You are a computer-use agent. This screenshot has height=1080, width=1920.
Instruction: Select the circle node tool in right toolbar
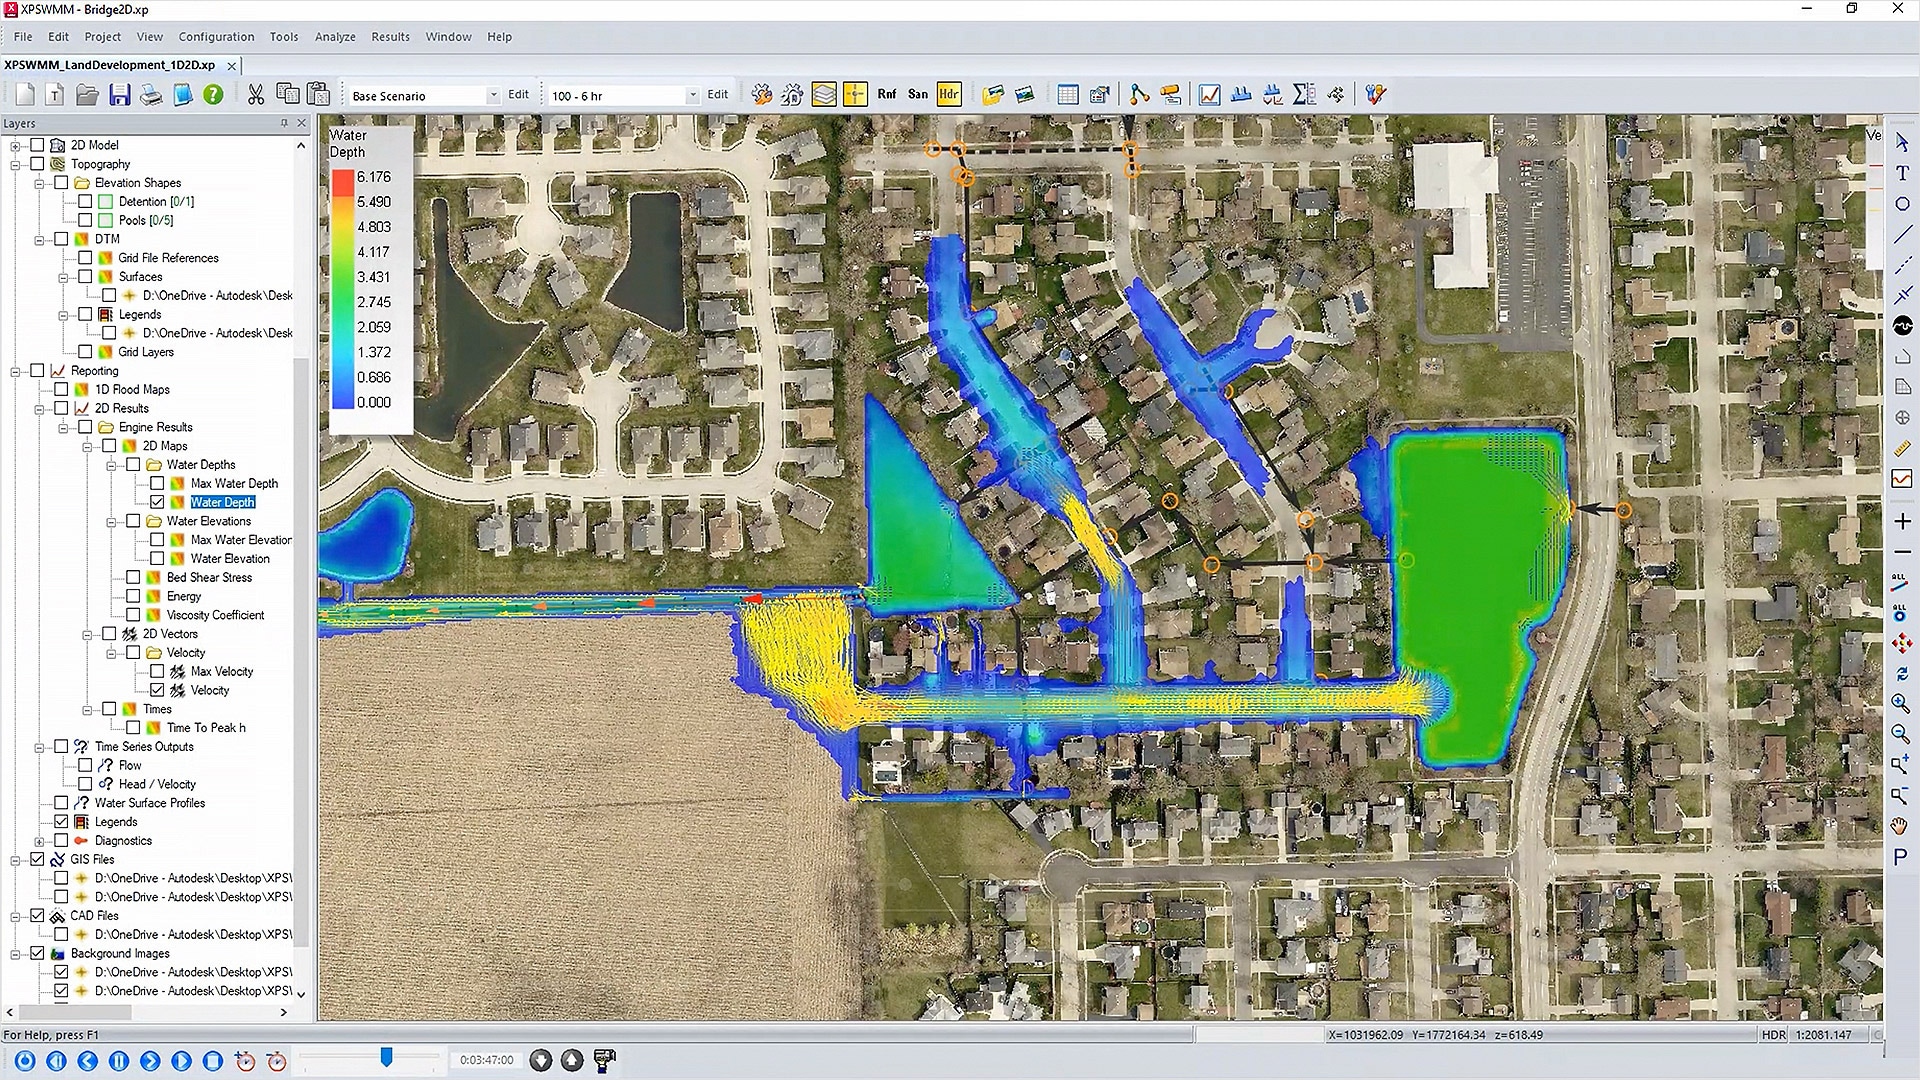(x=1901, y=204)
